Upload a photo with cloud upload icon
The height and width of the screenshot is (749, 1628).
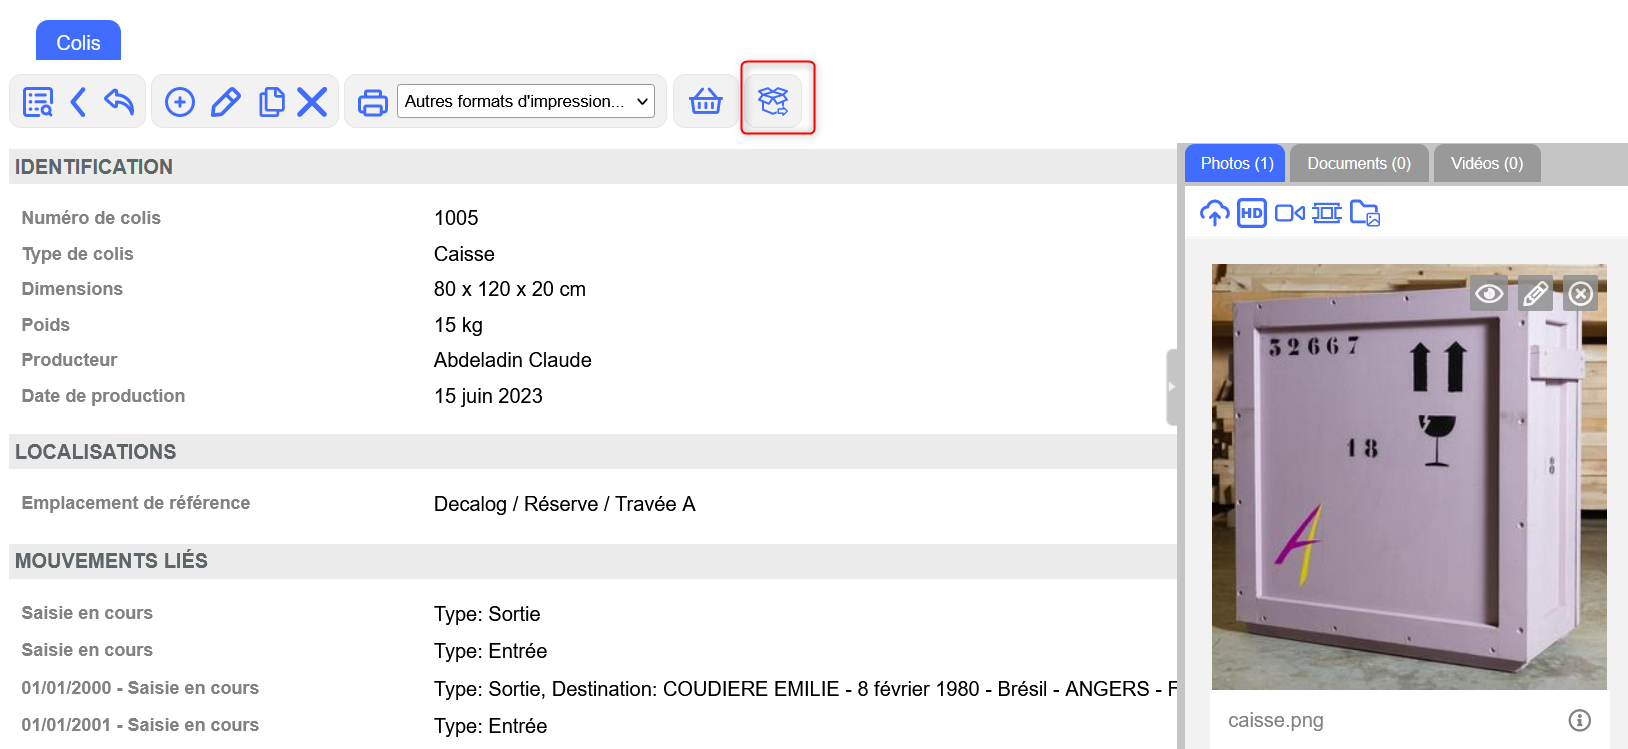click(1214, 213)
